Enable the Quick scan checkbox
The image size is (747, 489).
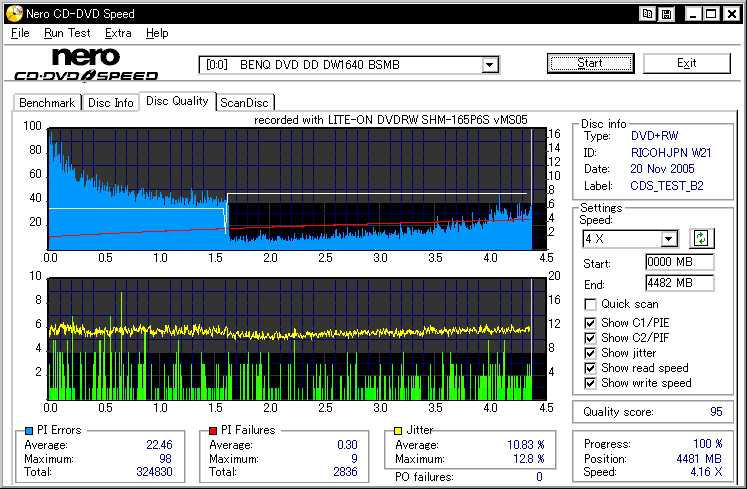tap(591, 304)
